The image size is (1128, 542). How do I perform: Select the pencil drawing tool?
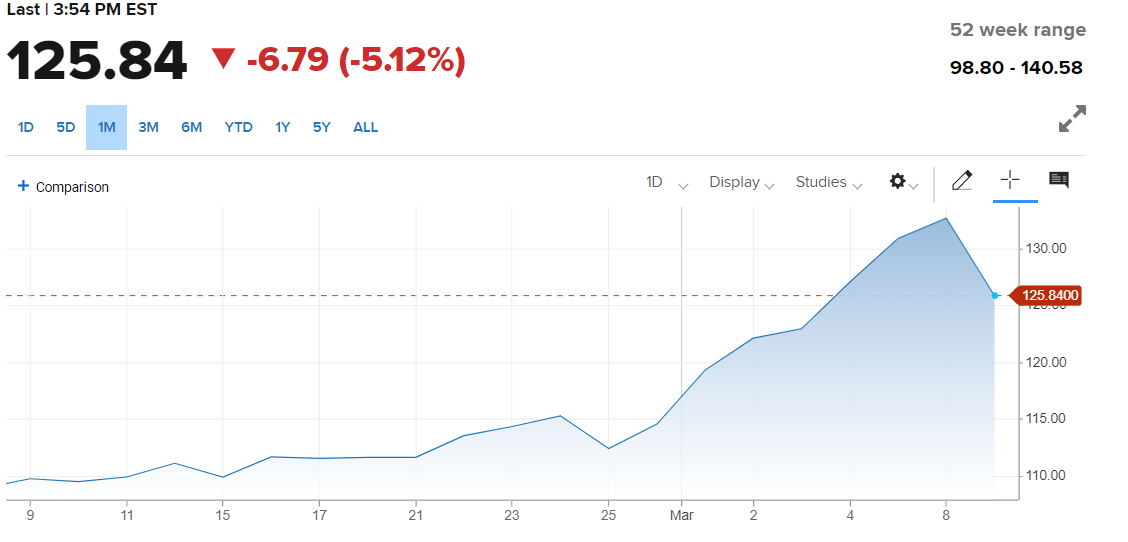(x=962, y=181)
